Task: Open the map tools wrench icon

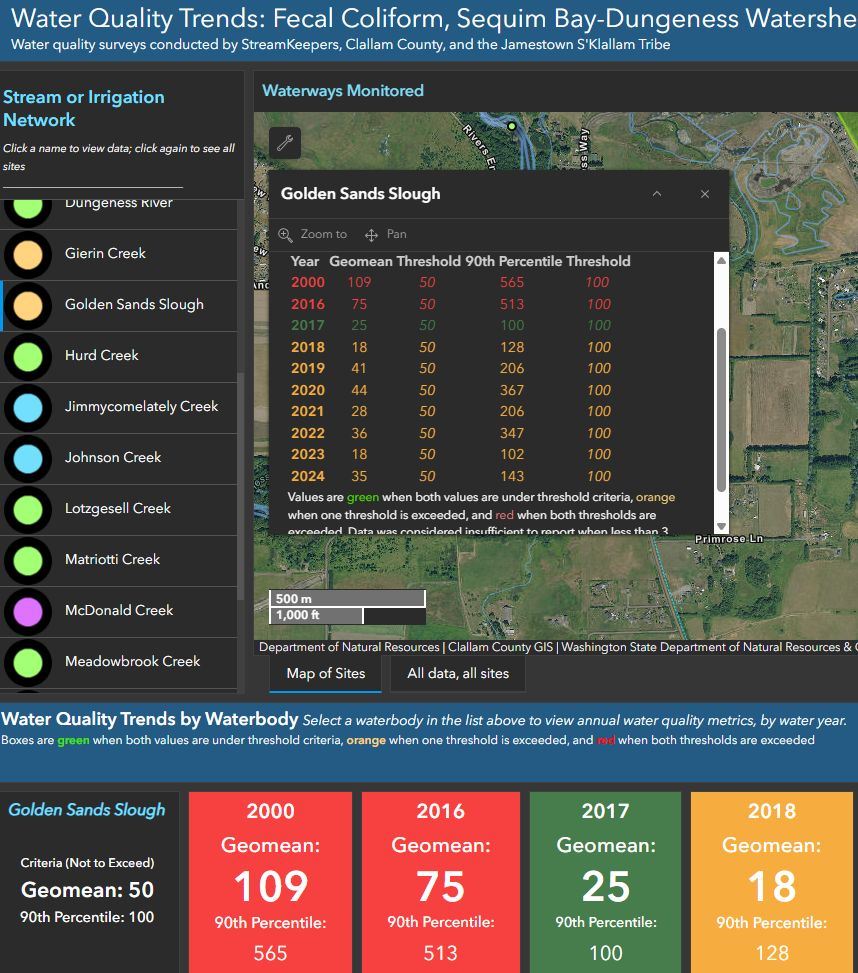Action: 285,143
